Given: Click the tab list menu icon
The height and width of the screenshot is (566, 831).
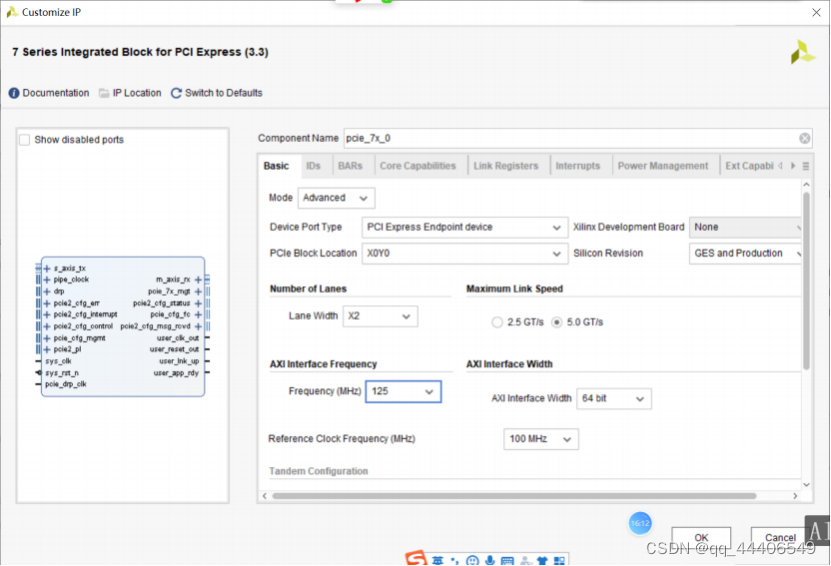Looking at the screenshot, I should [806, 166].
